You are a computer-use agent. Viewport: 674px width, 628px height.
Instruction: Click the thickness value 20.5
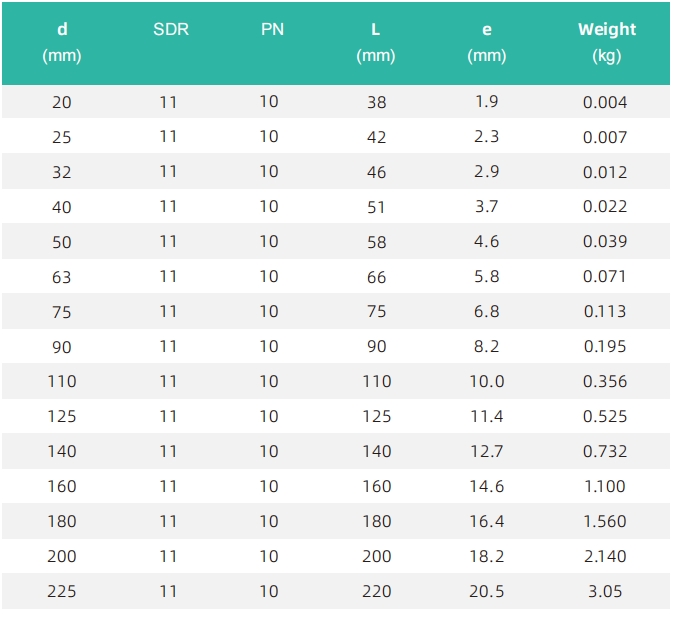[487, 591]
